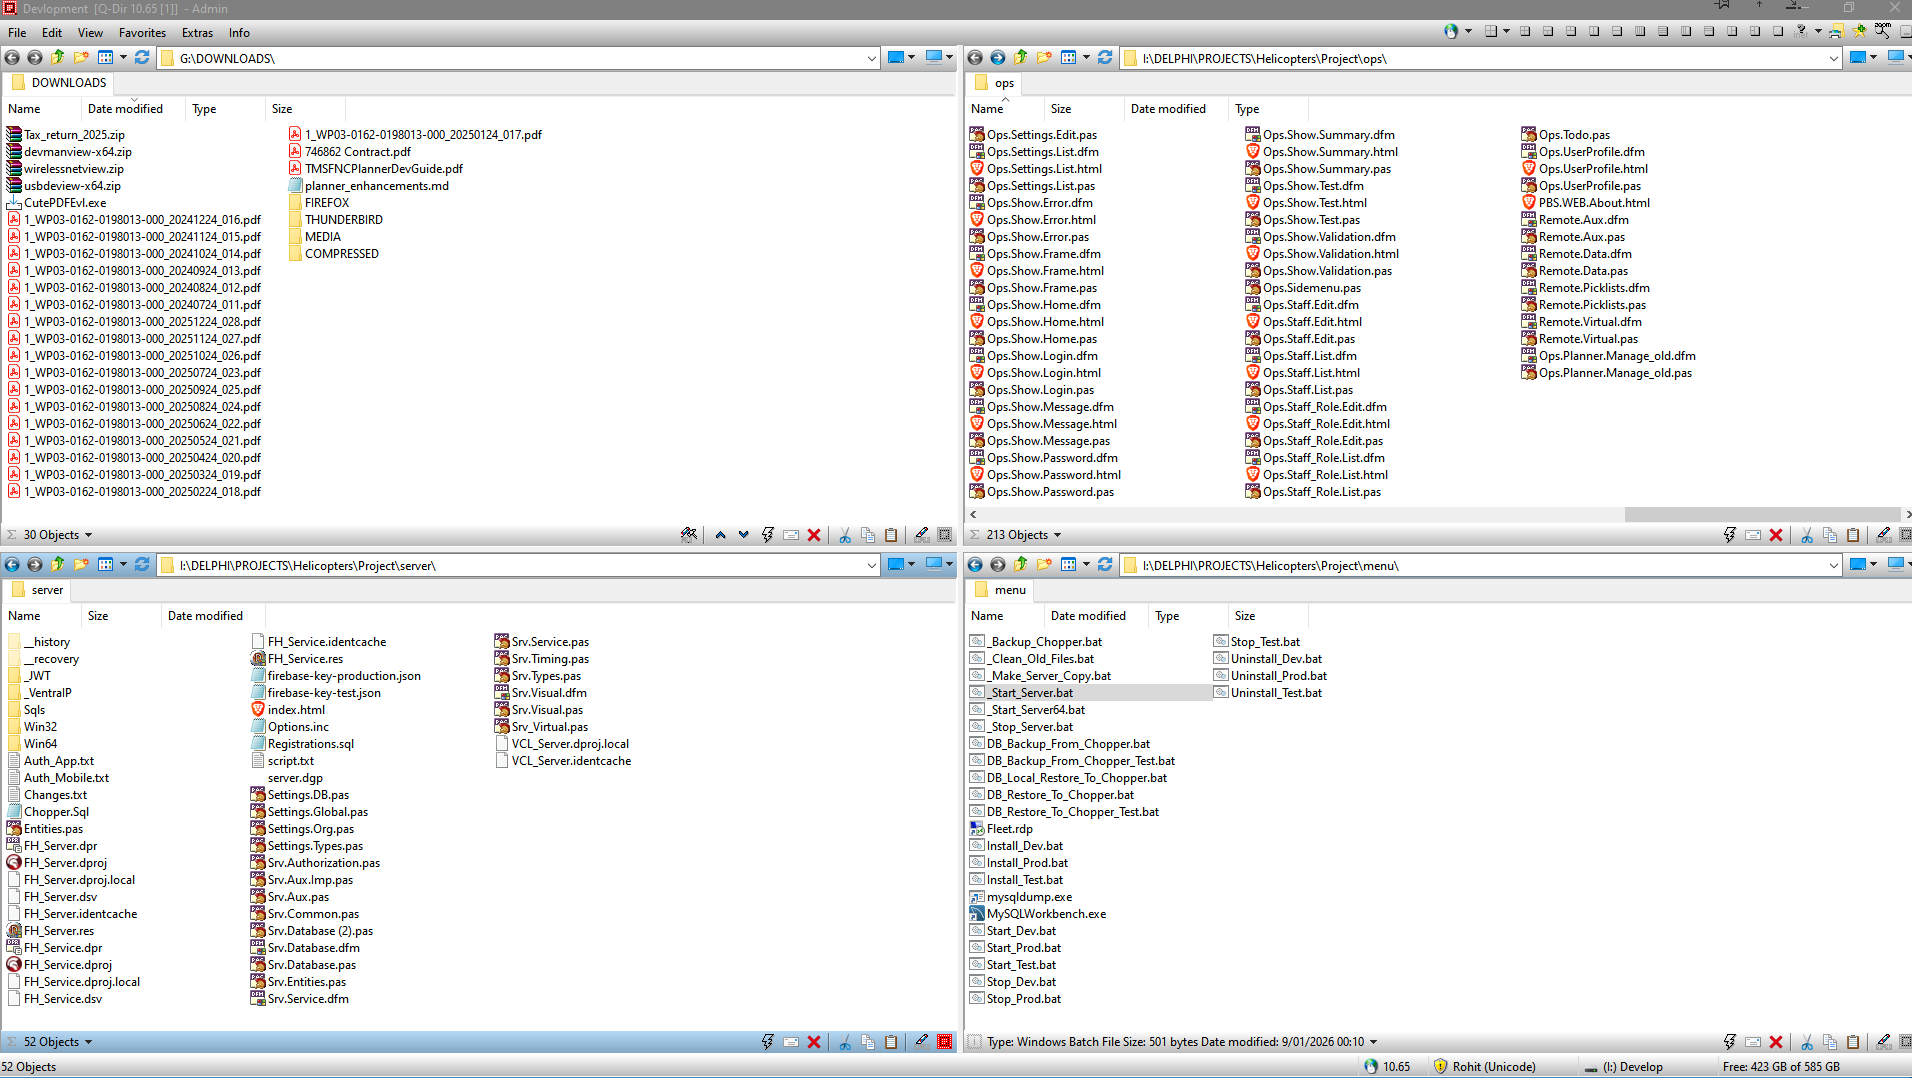Click the red X delete icon in DOWNLOADS pane

[814, 535]
